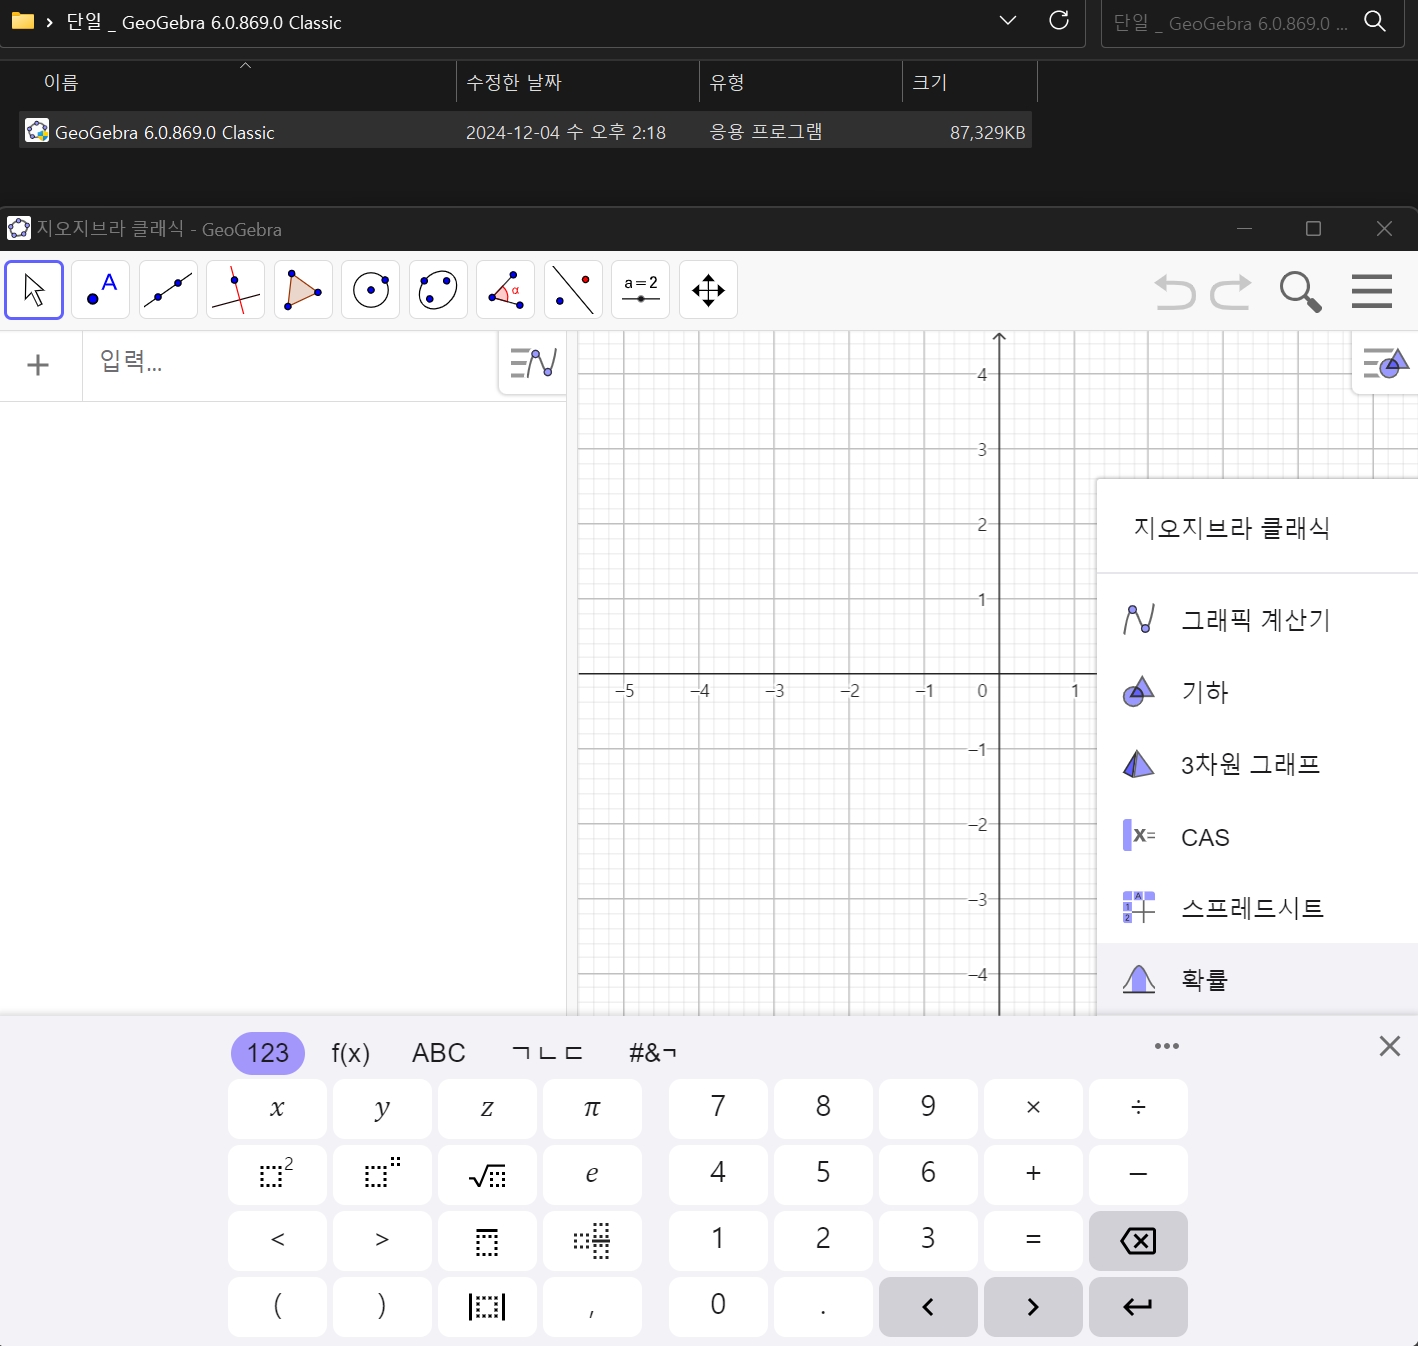This screenshot has height=1346, width=1418.
Task: Choose 스프레드시트 from the apps menu
Action: click(1257, 908)
